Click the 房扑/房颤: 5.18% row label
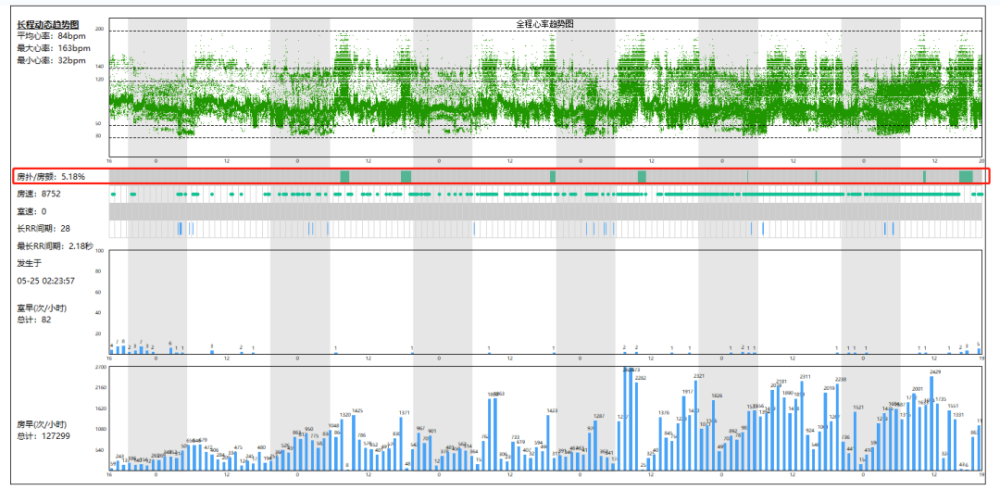Viewport: 1000px width, 490px height. tap(50, 176)
